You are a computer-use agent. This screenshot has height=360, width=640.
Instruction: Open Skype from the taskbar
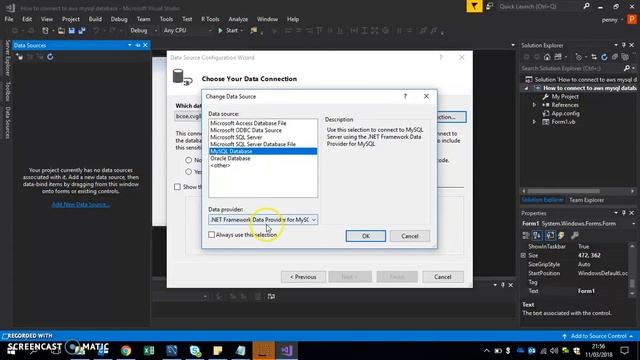point(195,351)
